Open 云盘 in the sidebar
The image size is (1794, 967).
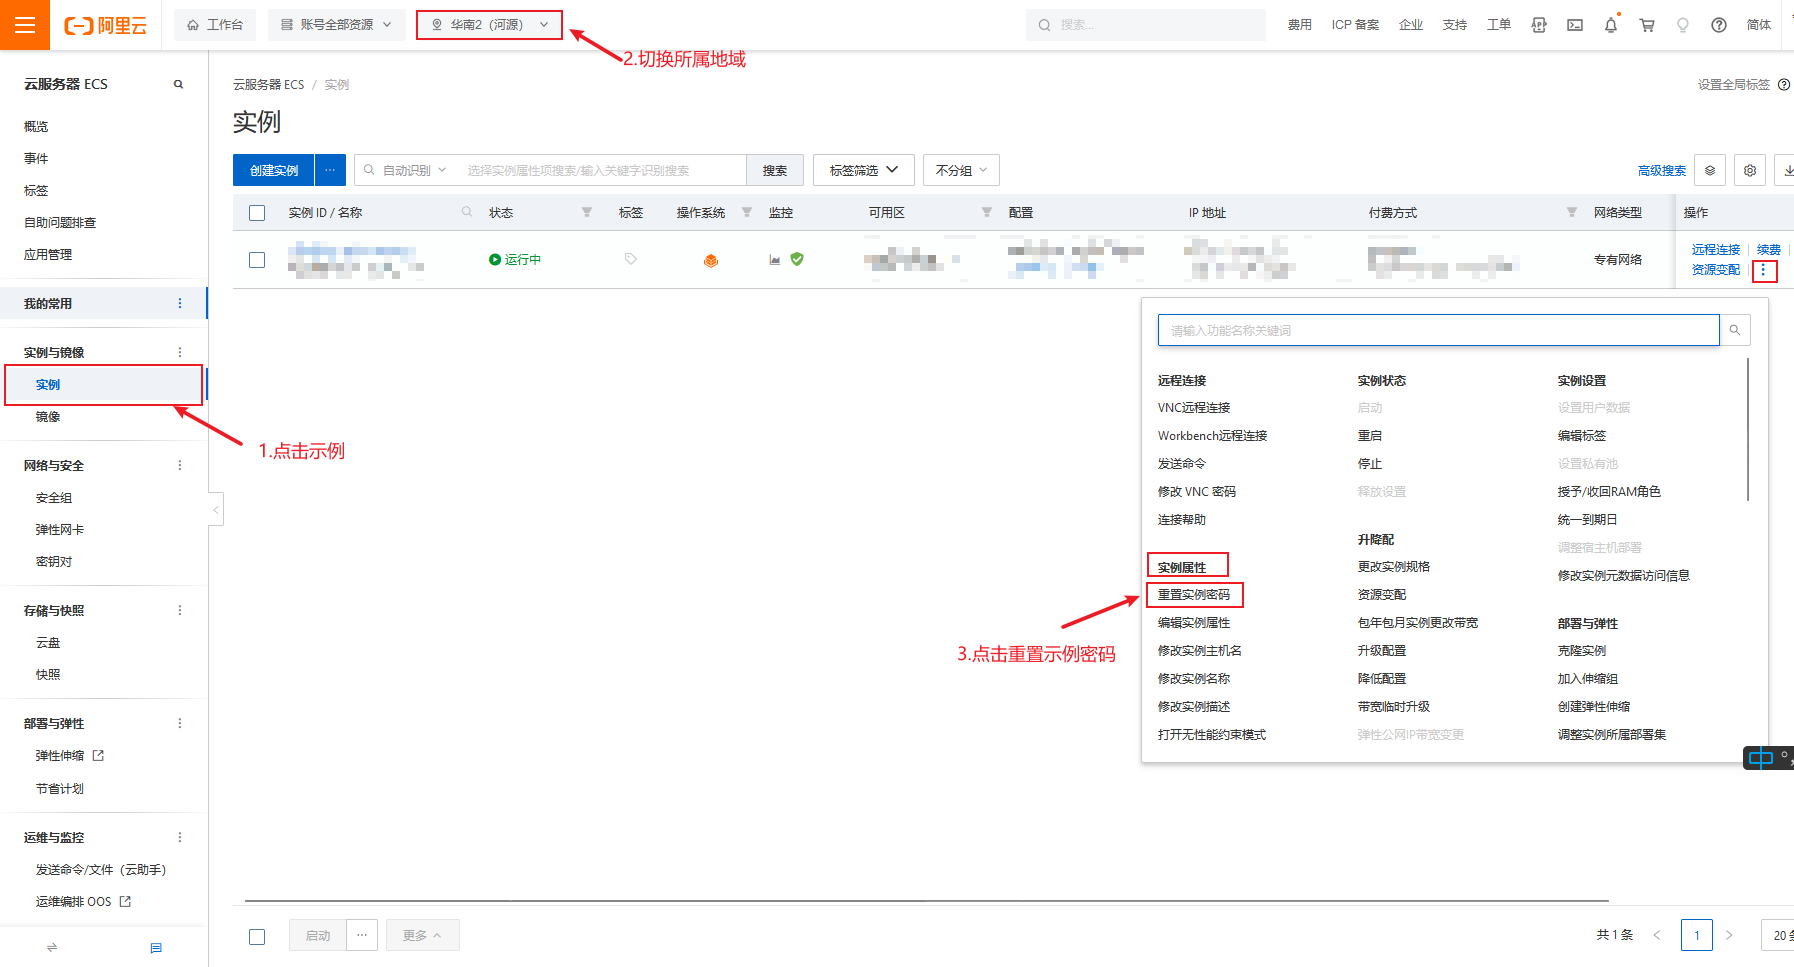48,643
